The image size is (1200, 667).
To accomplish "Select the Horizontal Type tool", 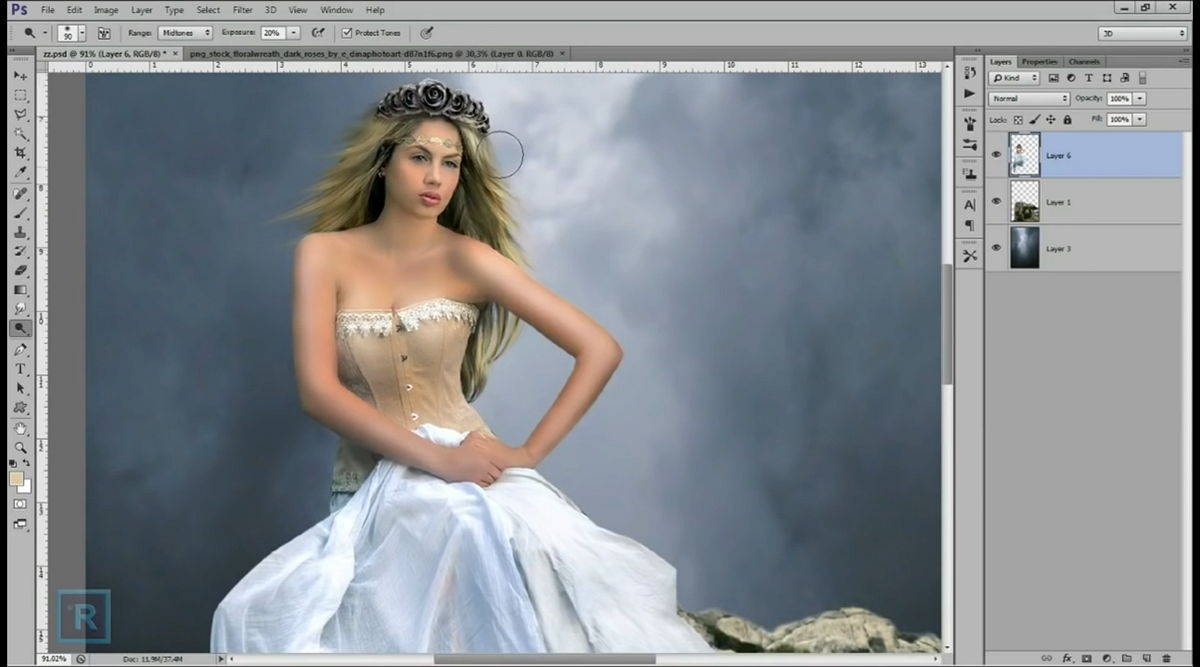I will point(20,369).
